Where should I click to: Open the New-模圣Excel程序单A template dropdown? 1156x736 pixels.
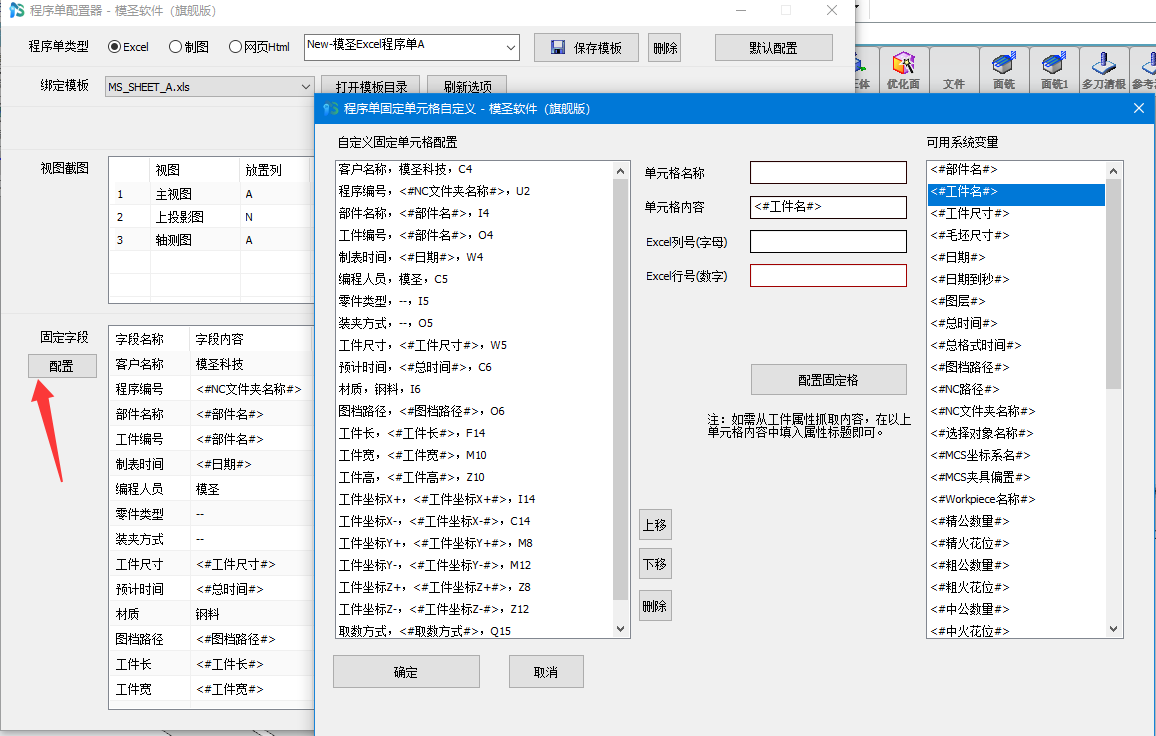(510, 48)
